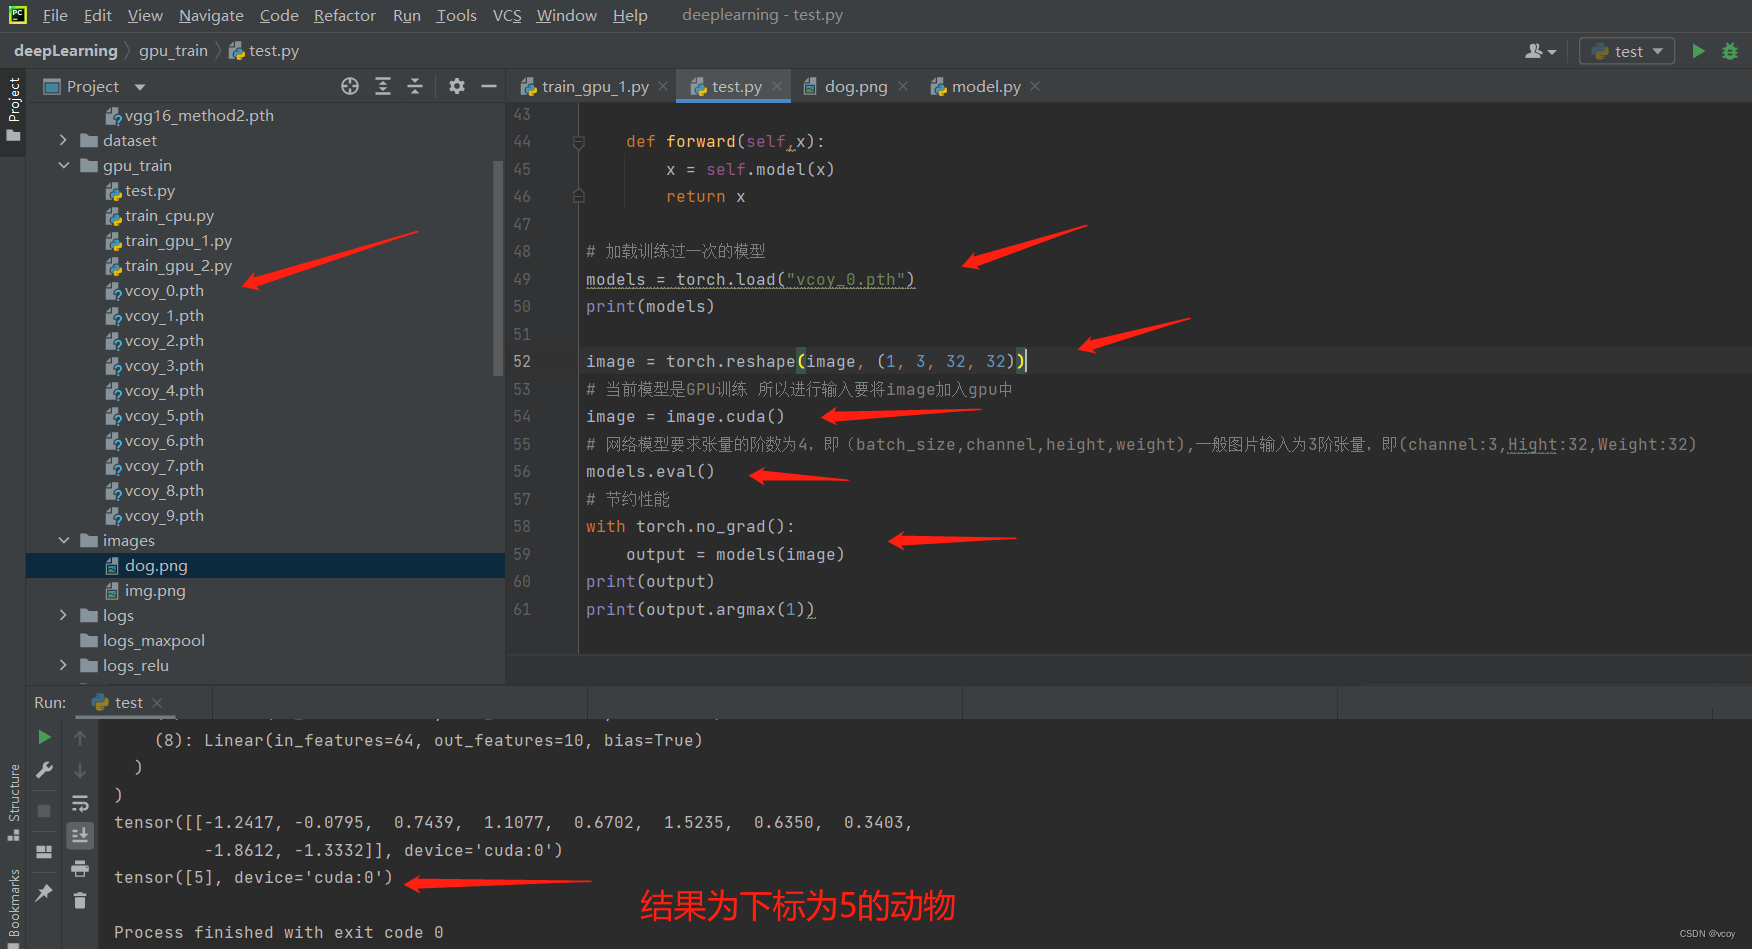This screenshot has width=1752, height=949.
Task: Close the model.py editor tab
Action: click(x=1035, y=87)
